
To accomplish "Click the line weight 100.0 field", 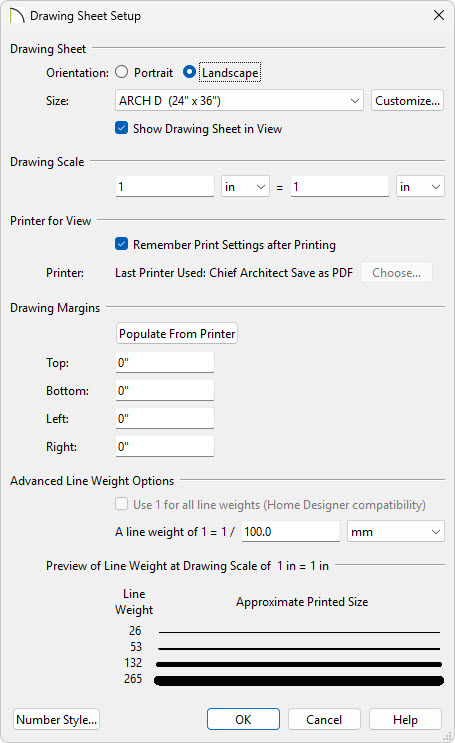I will (x=291, y=532).
